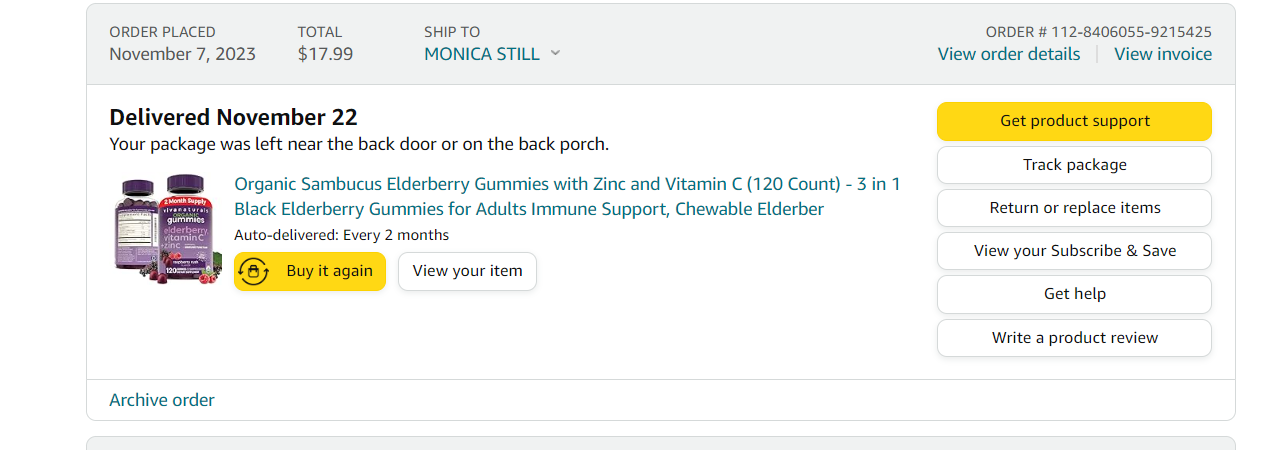Choose Return or replace items
Image resolution: width=1281 pixels, height=450 pixels.
coord(1074,208)
